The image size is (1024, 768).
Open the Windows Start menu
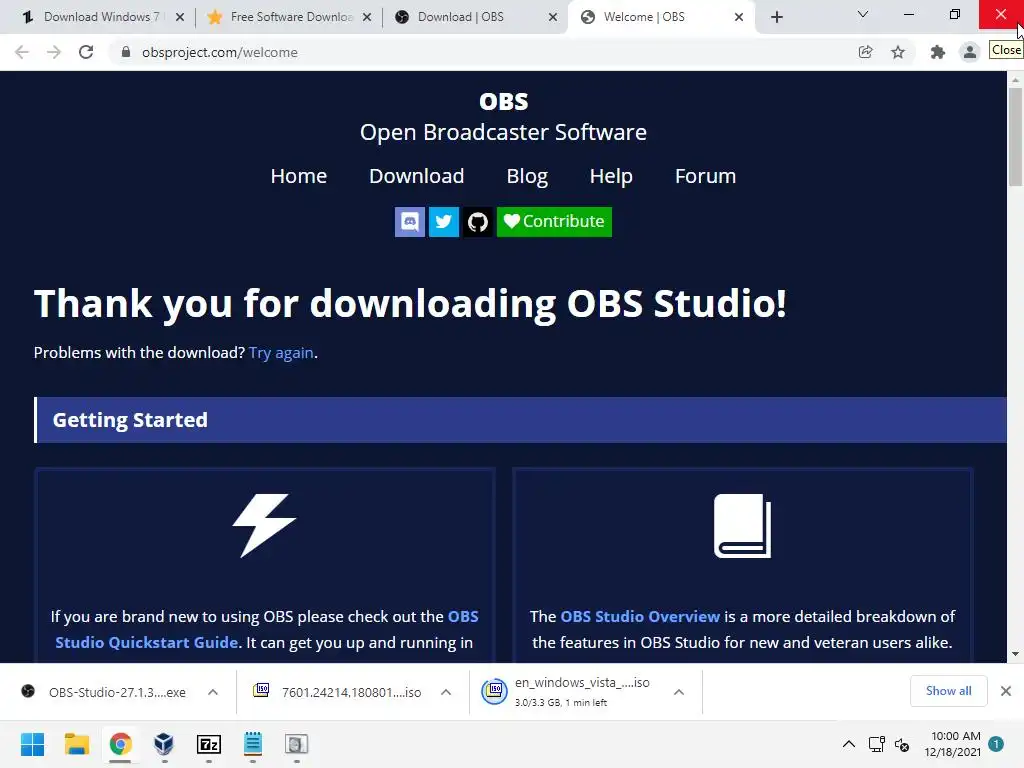click(33, 744)
